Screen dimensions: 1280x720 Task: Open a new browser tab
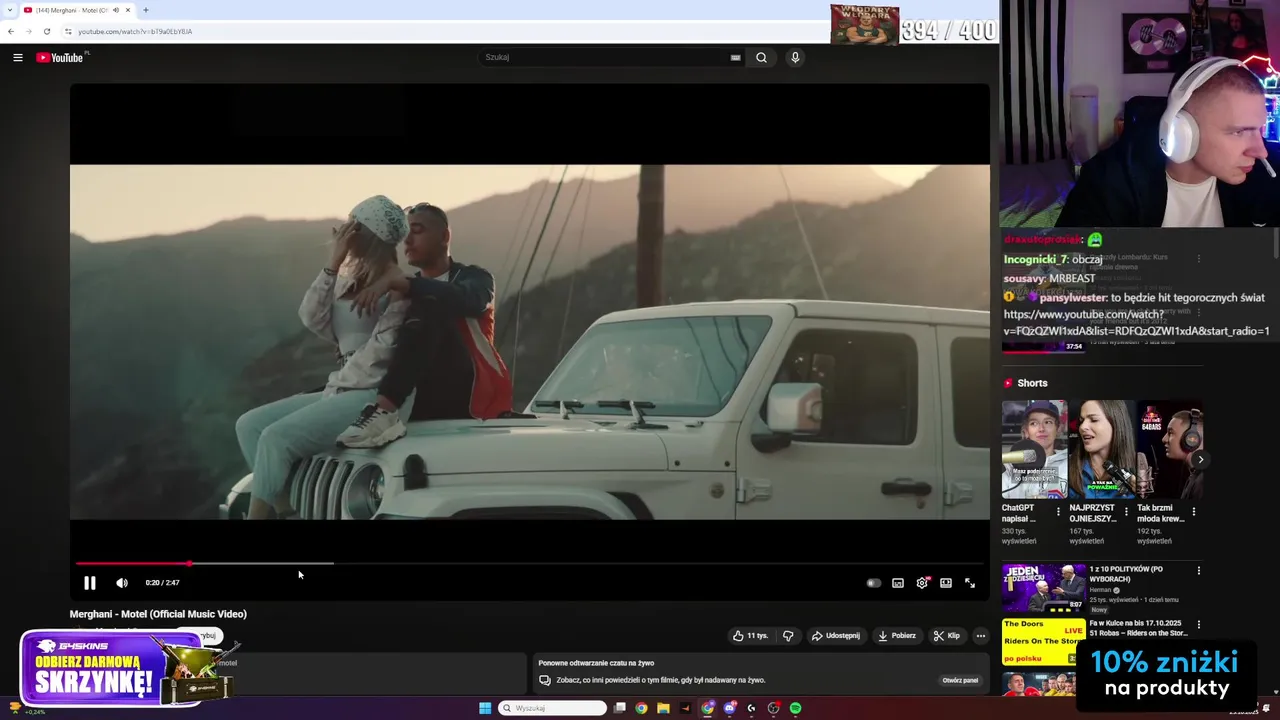[x=146, y=10]
